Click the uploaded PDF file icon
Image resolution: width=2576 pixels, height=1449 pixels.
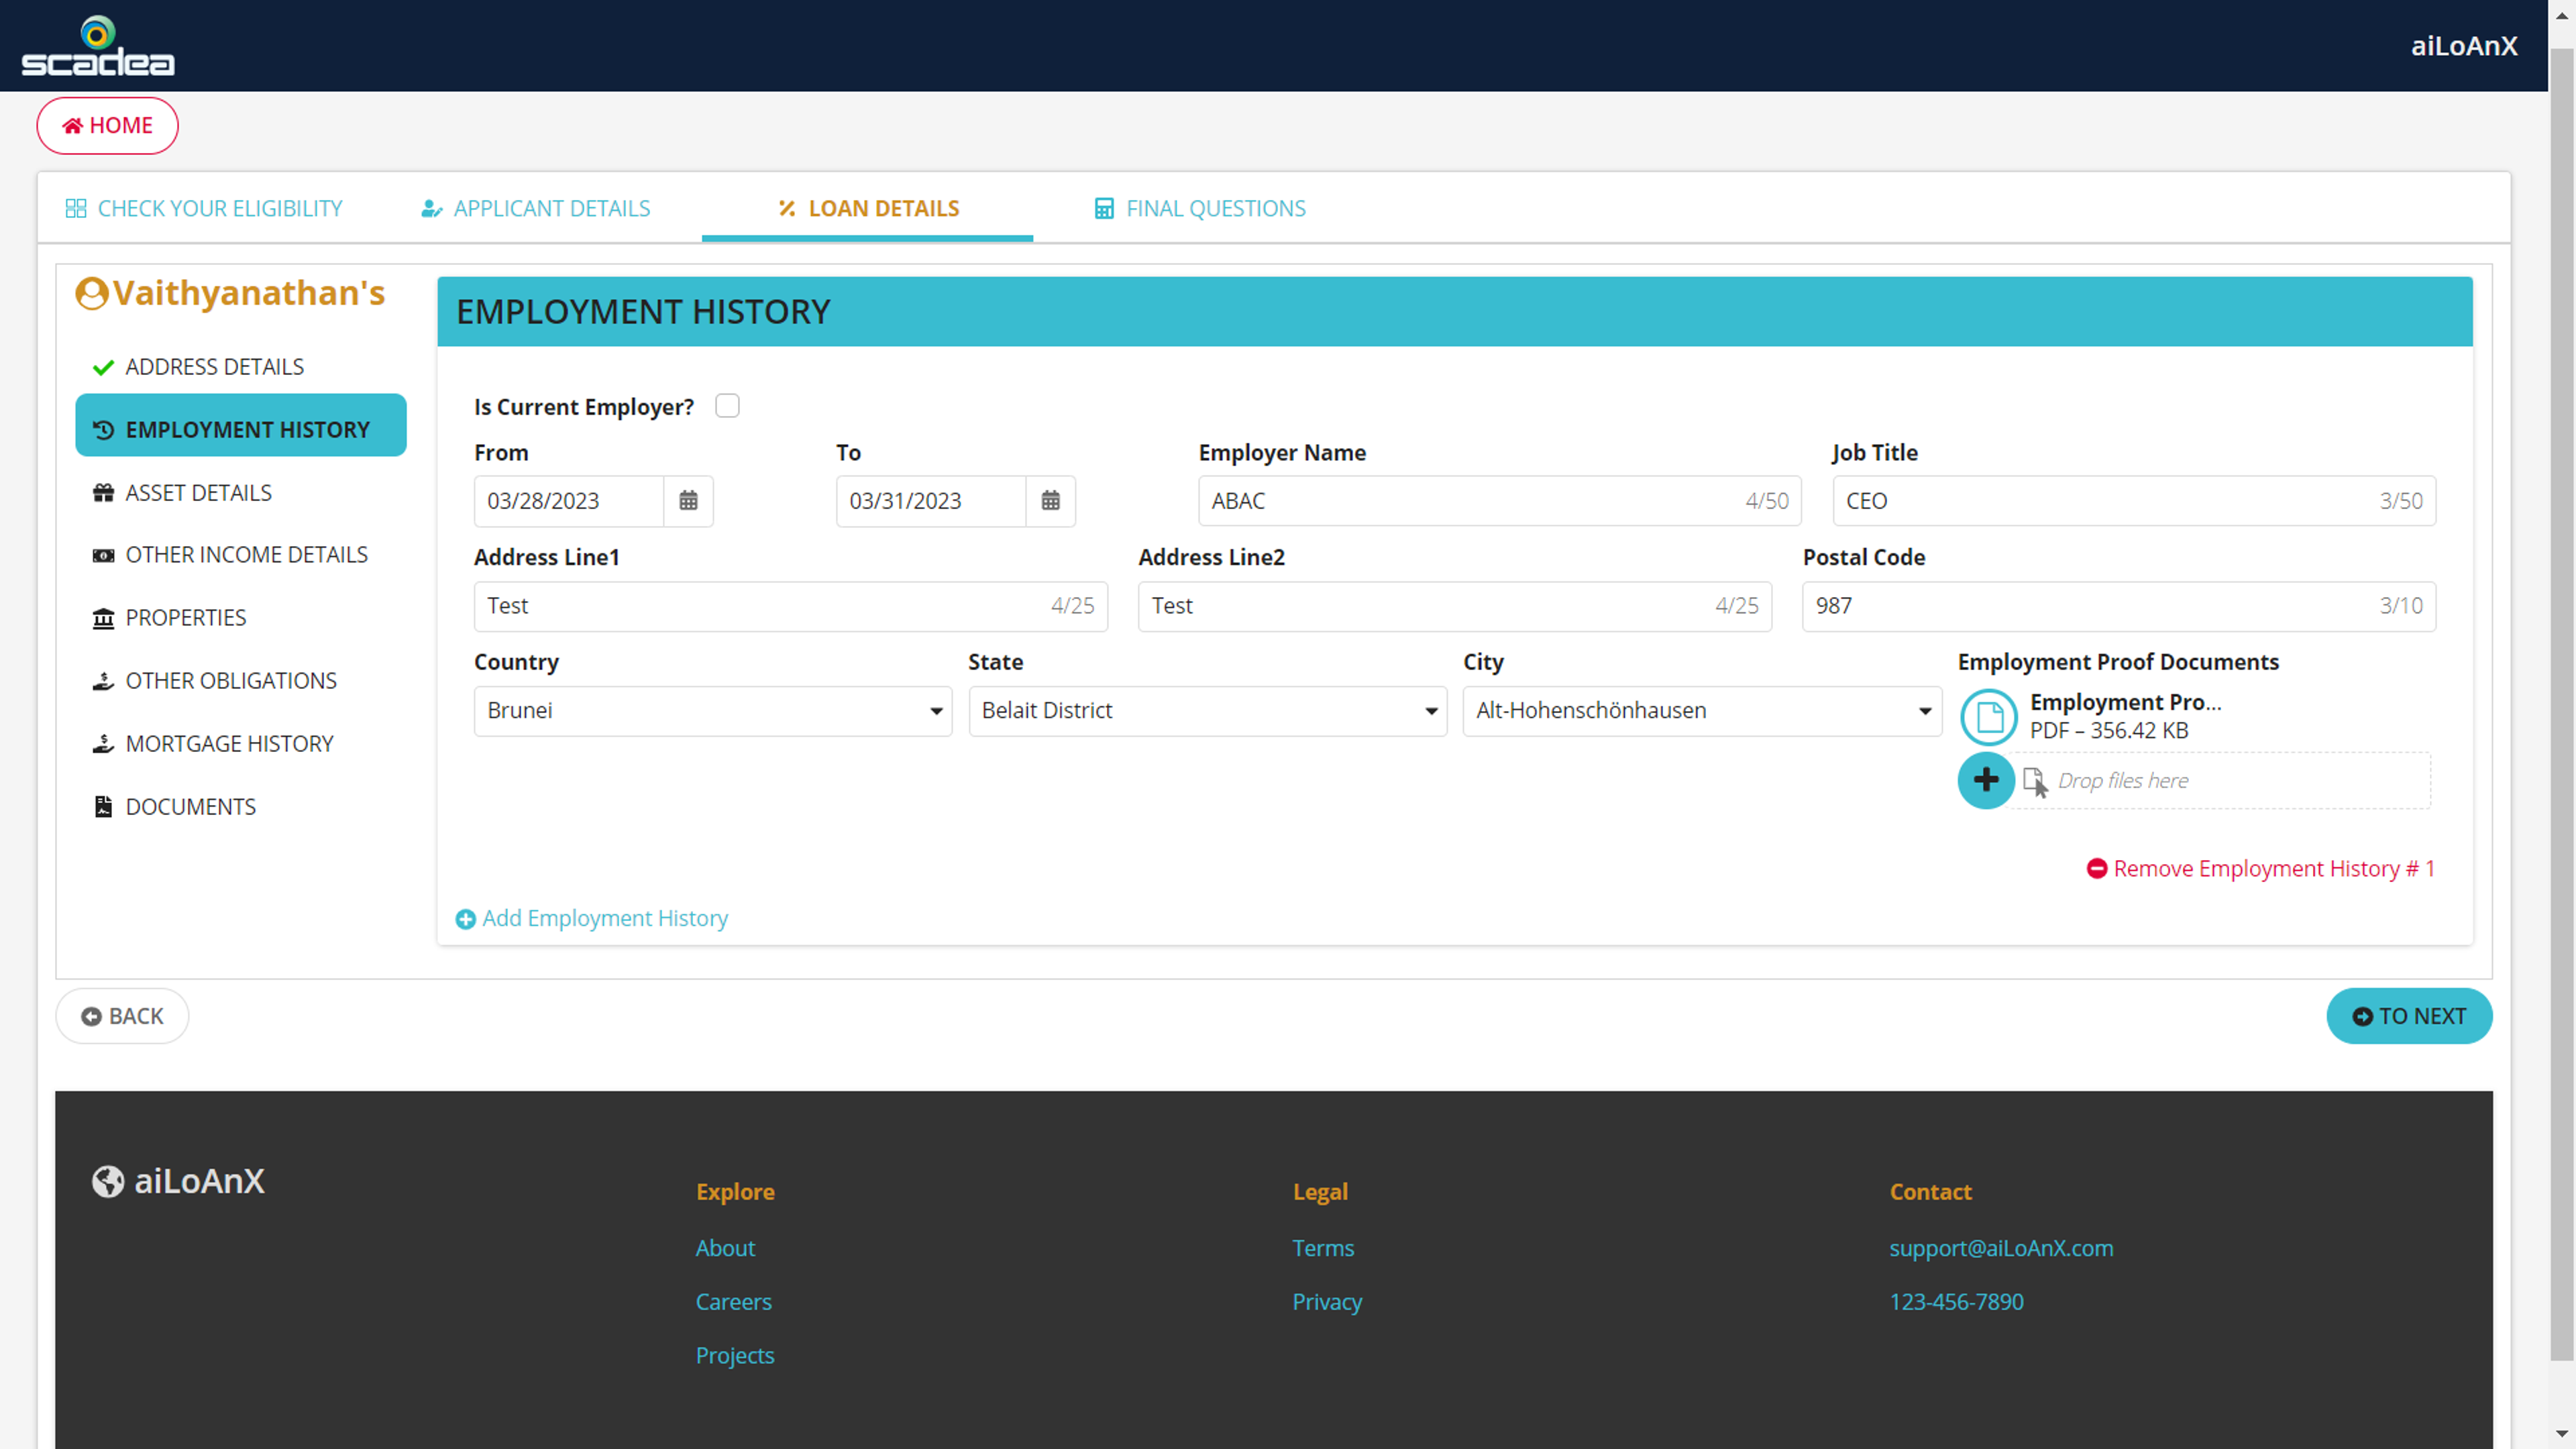pyautogui.click(x=1989, y=717)
